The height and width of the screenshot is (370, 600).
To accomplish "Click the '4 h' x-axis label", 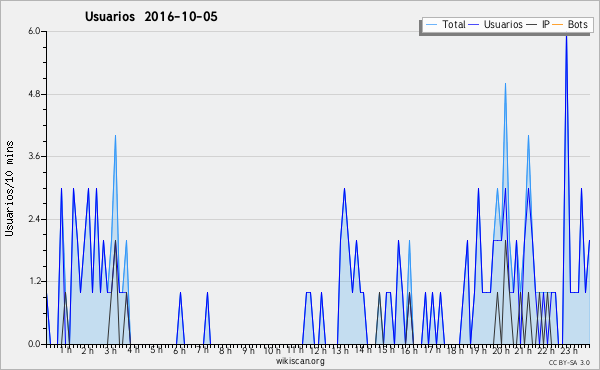I will [133, 350].
